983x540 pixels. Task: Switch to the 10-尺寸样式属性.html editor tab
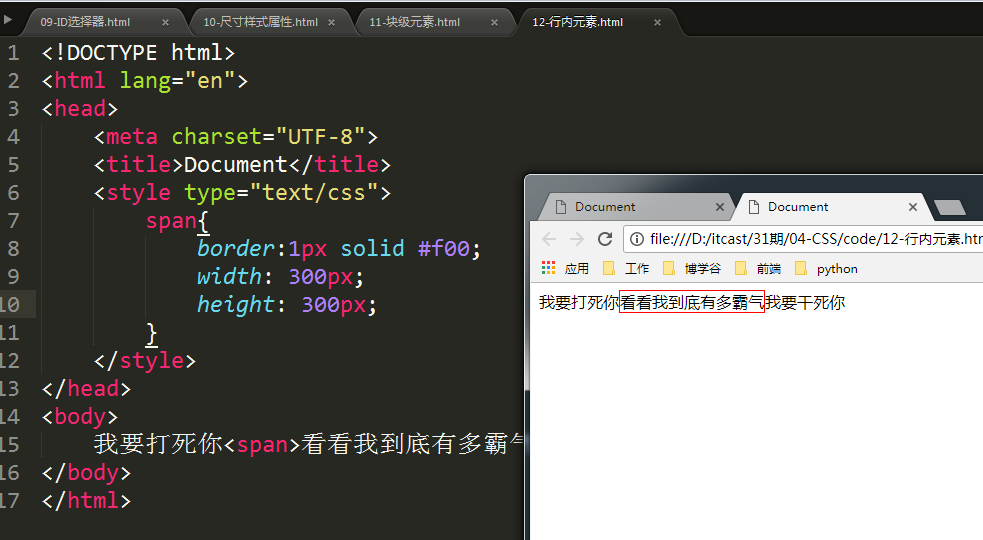click(260, 22)
